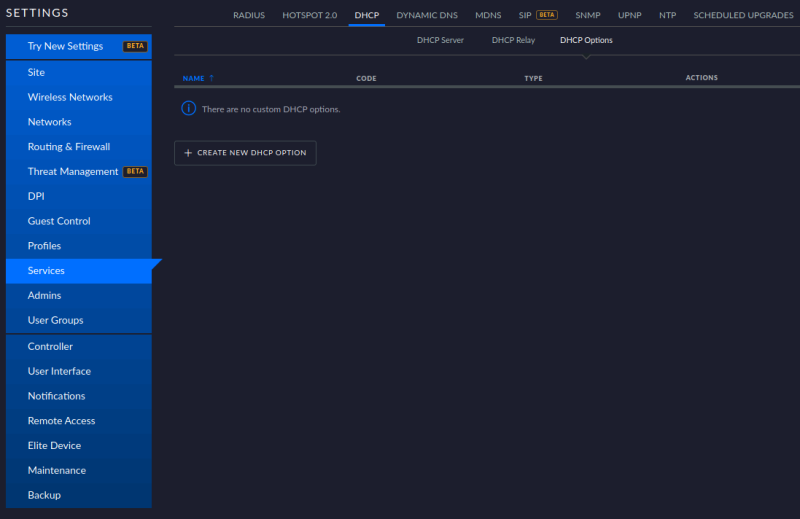Switch to DHCP Server sub-tab
The height and width of the screenshot is (519, 800).
(440, 40)
